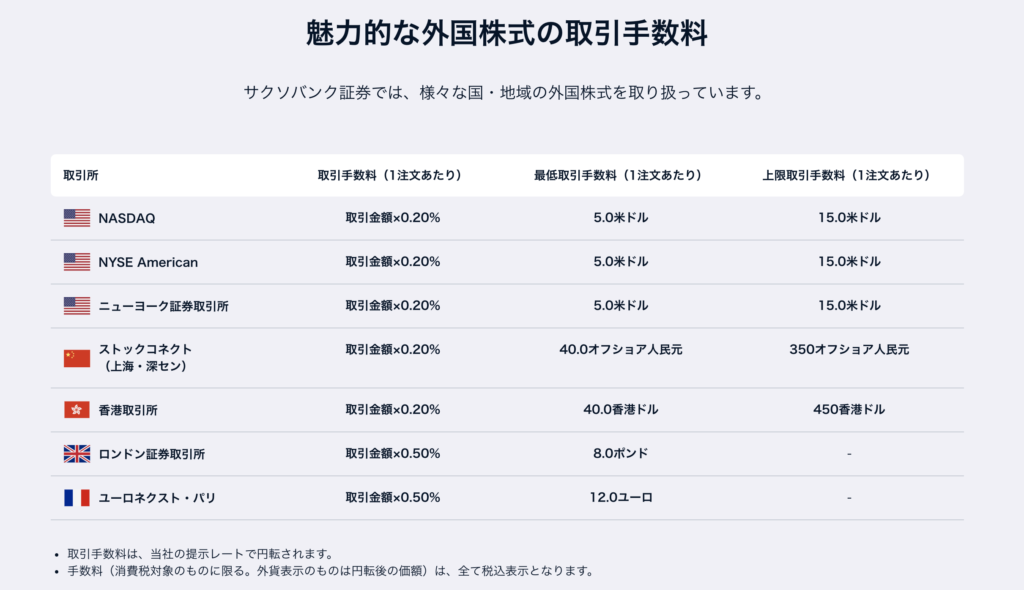Click the 450香港ドル maximum fee cell
This screenshot has height=590, width=1024.
pyautogui.click(x=849, y=410)
